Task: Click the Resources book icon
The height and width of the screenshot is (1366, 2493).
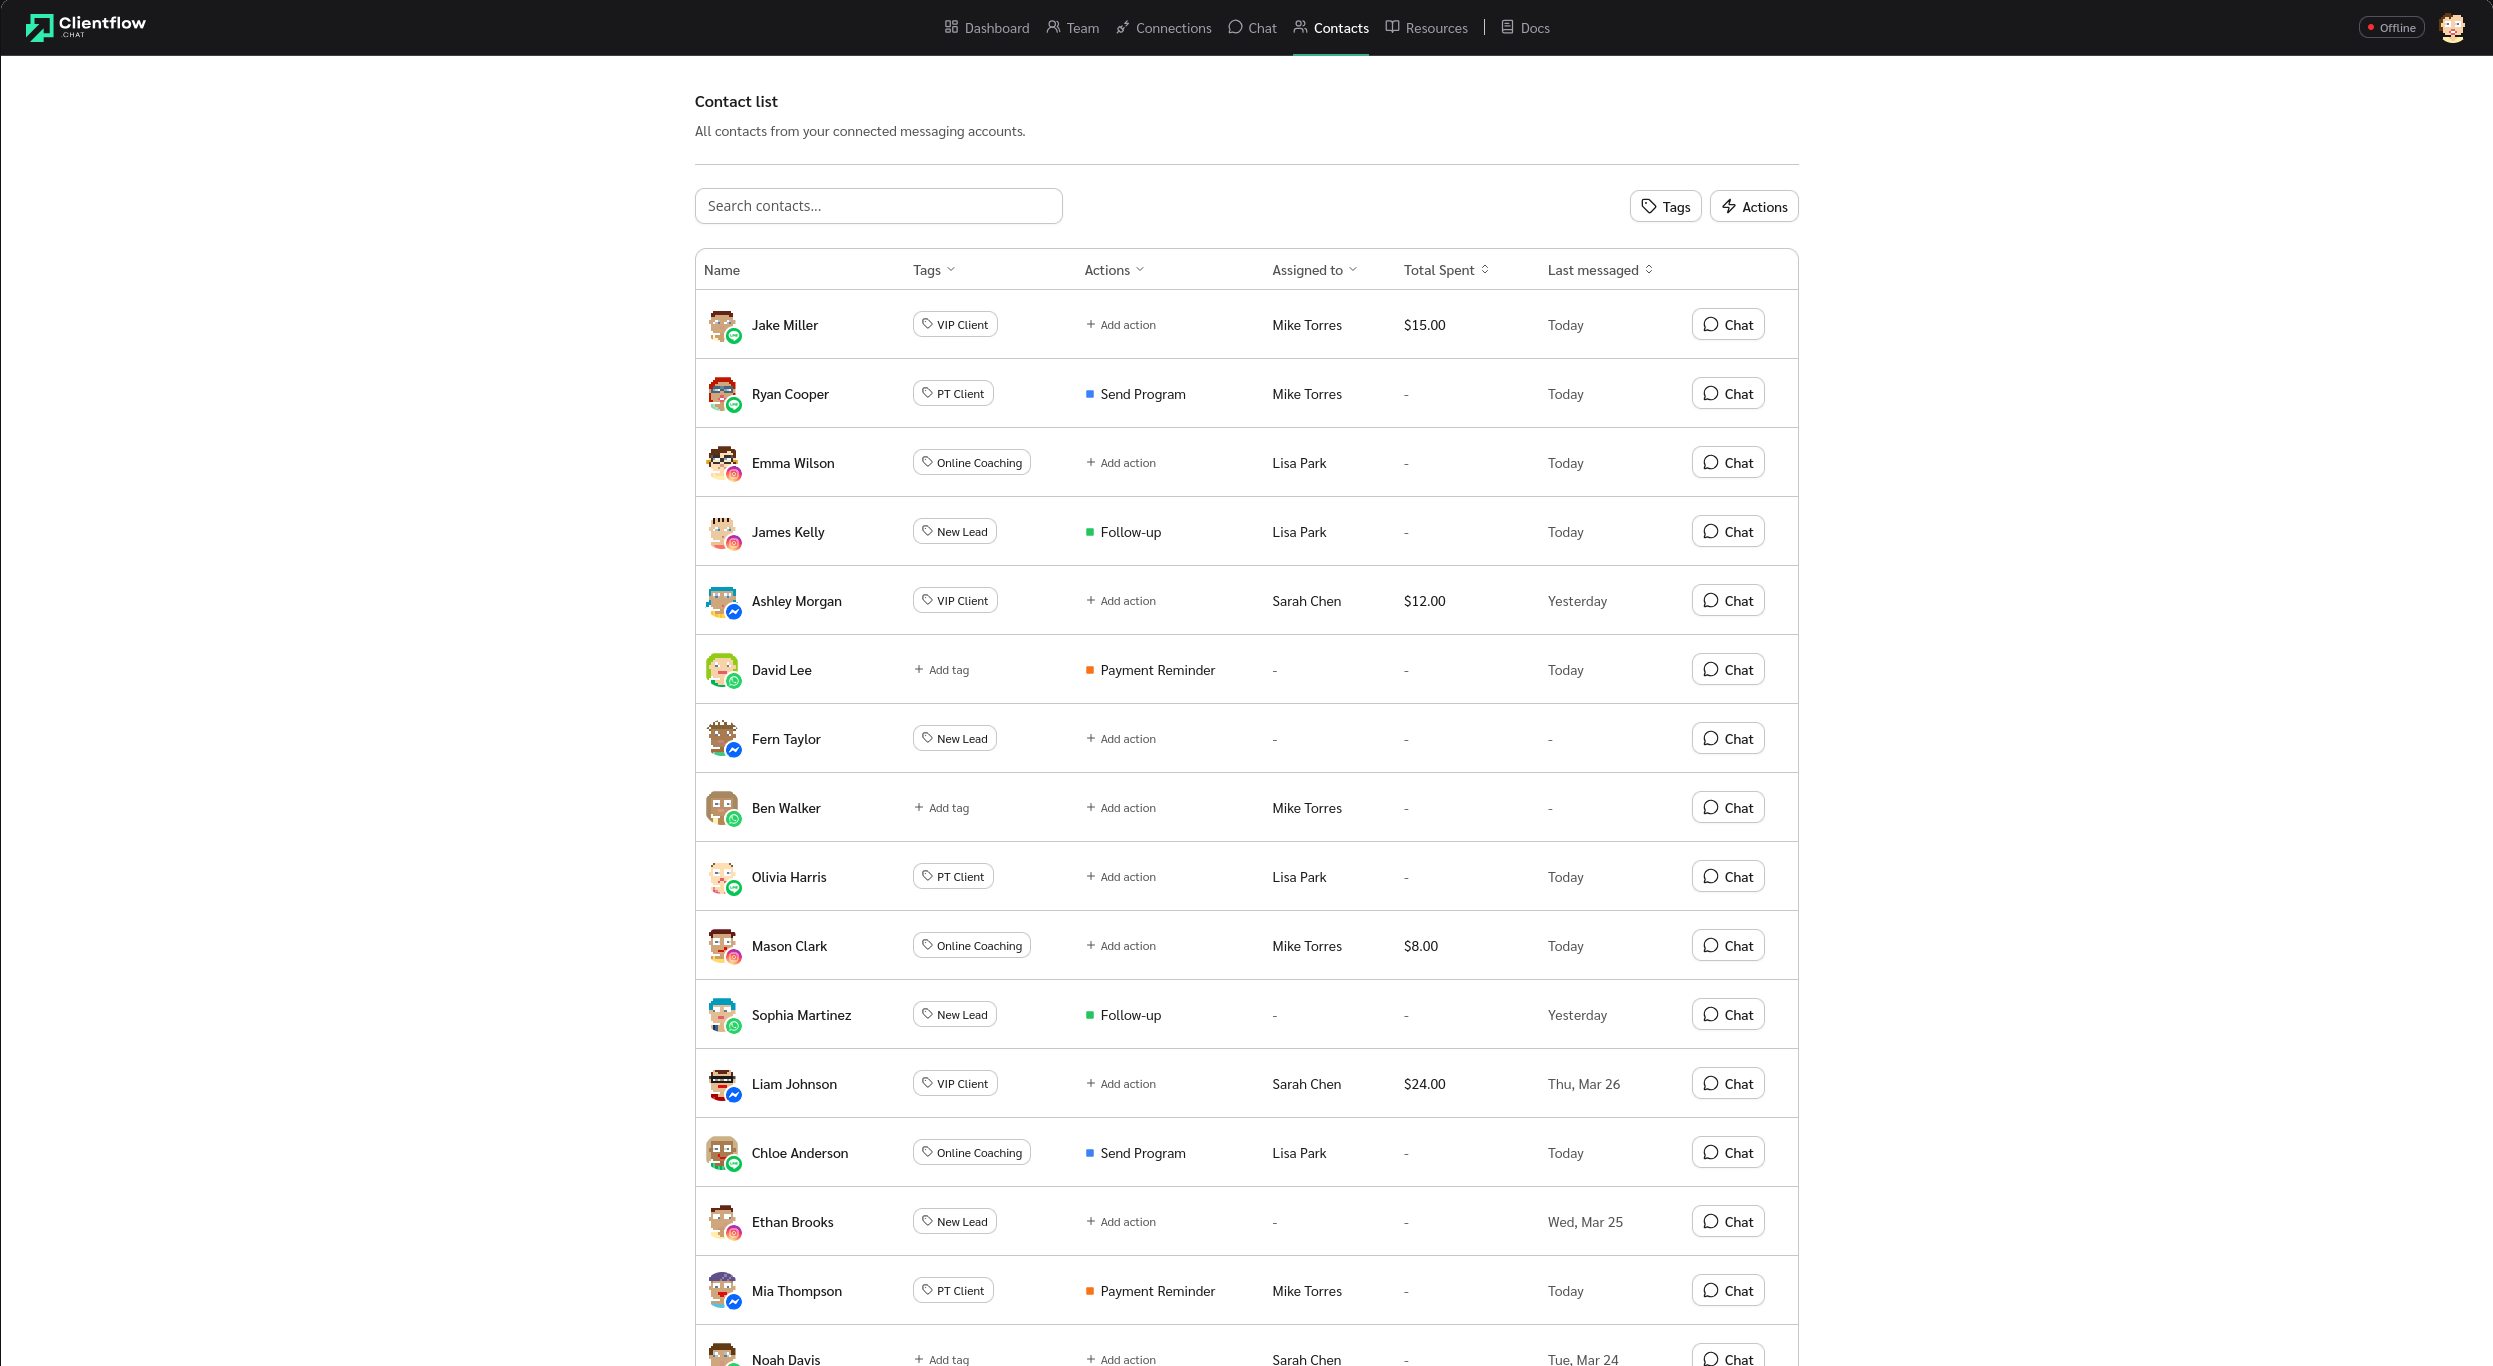Action: pos(1392,27)
